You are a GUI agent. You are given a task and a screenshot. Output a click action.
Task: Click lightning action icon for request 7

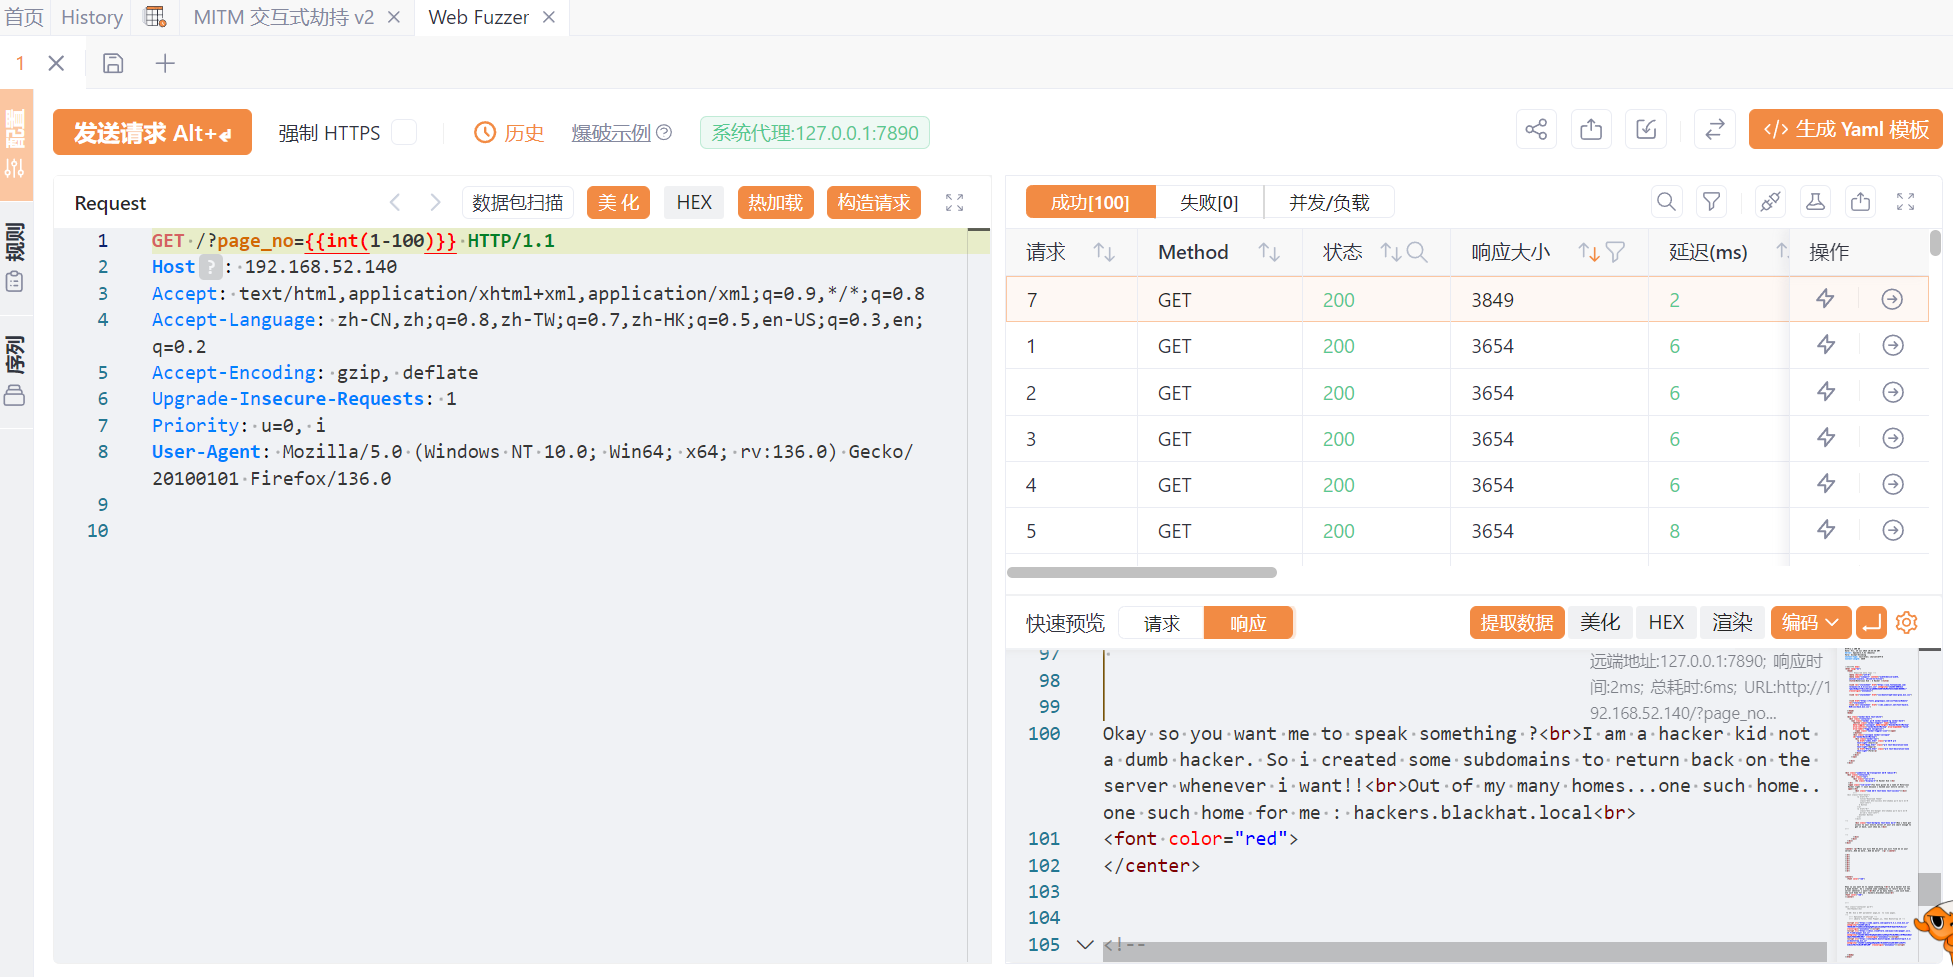1825,299
